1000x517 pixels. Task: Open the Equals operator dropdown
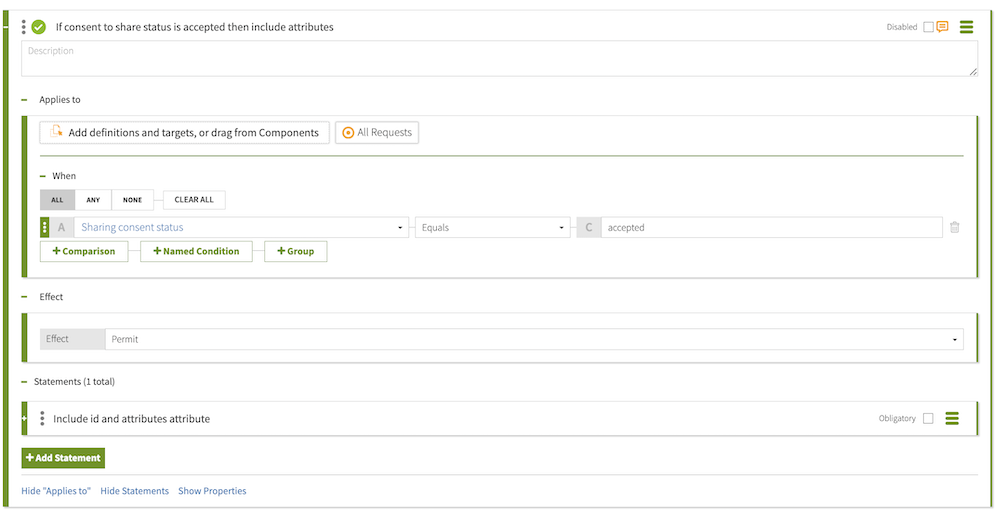tap(493, 228)
